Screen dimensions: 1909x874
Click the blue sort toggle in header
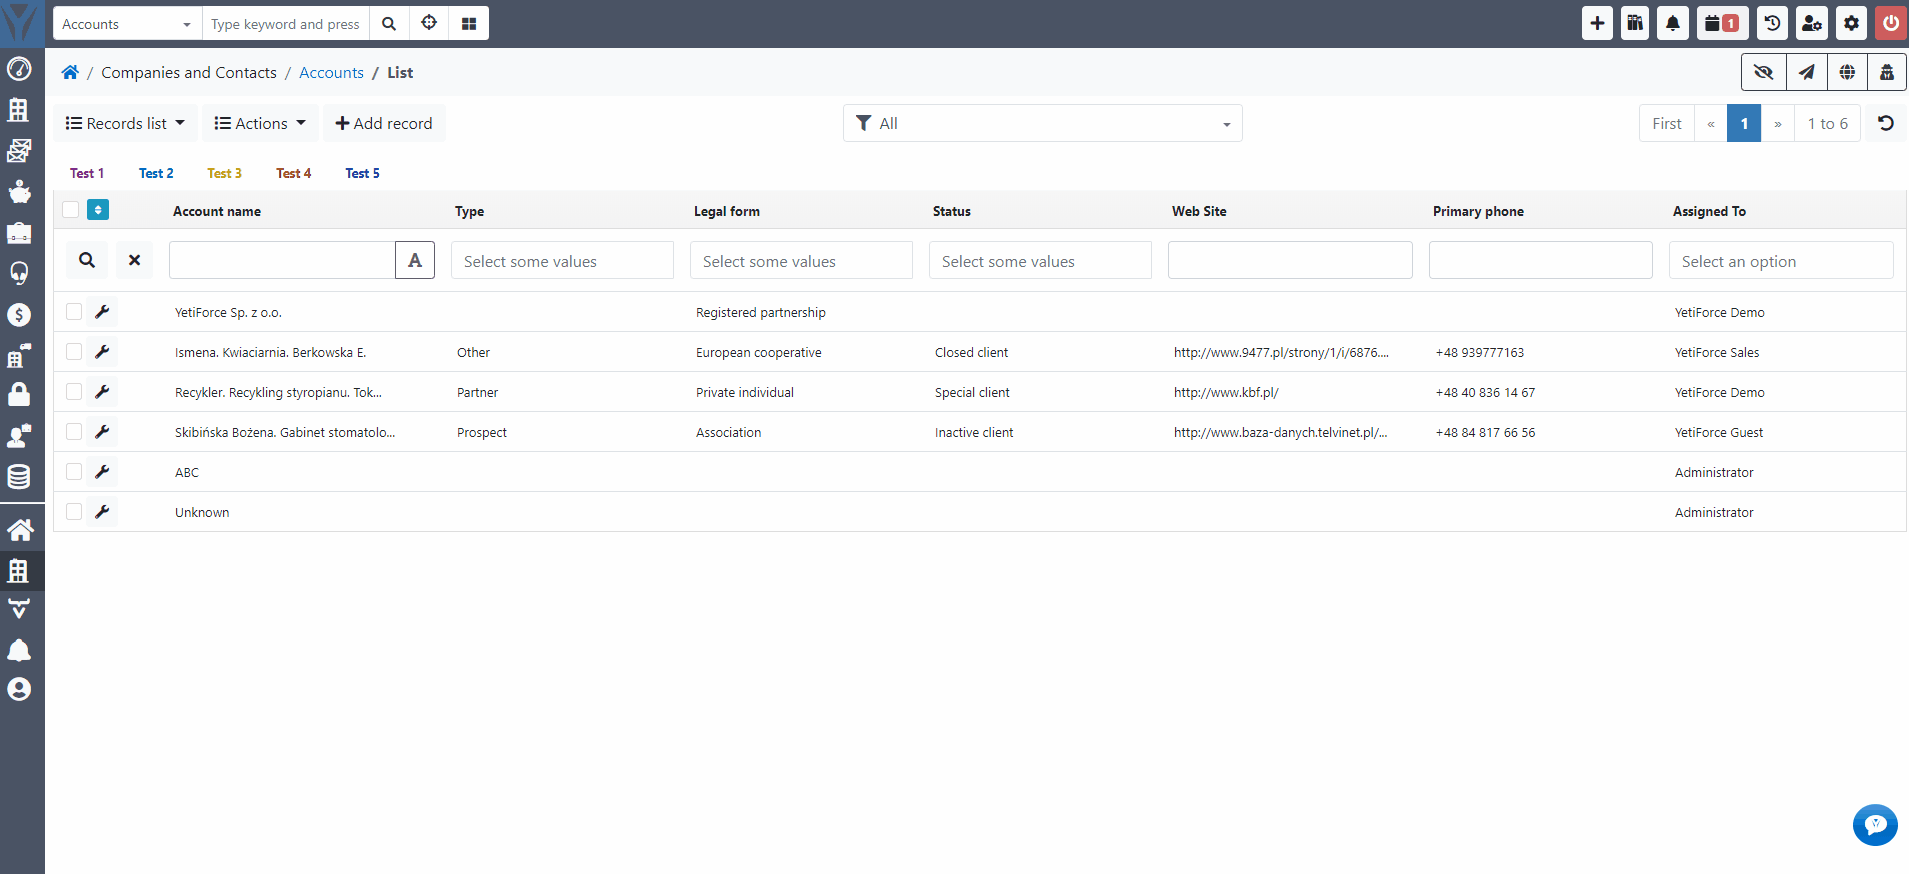click(98, 210)
